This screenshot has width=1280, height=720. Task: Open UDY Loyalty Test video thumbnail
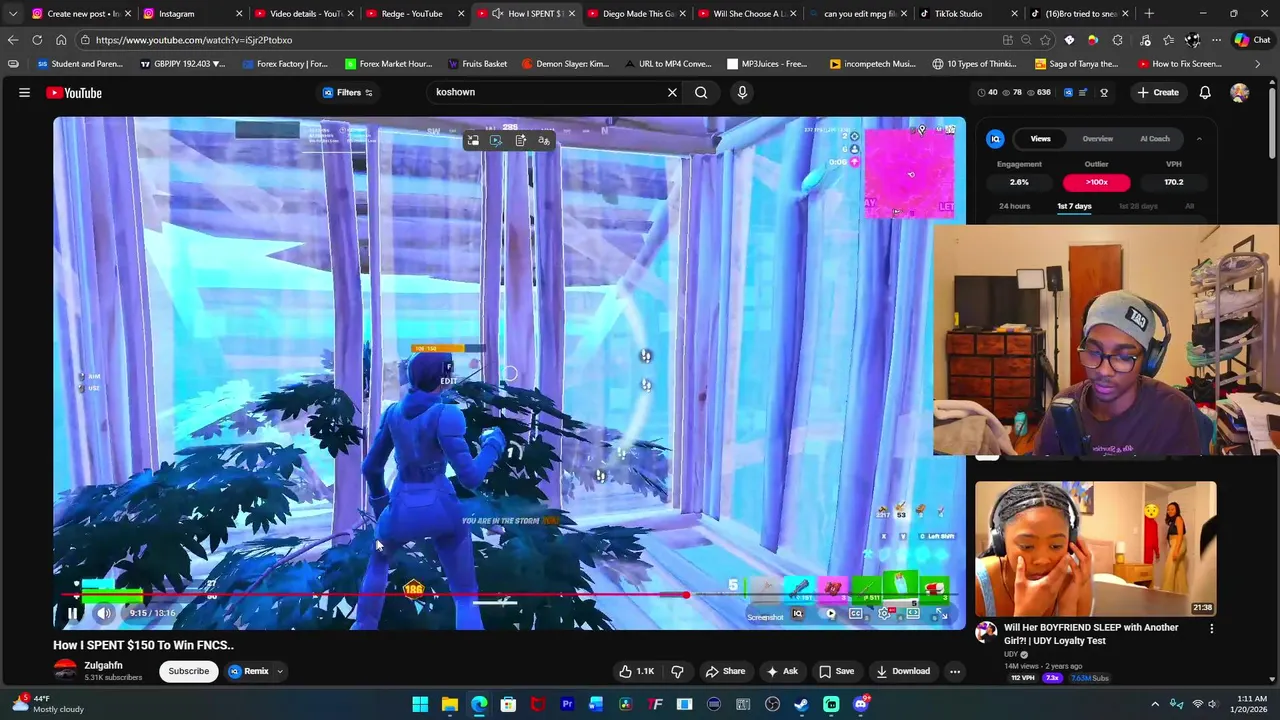coord(1096,549)
